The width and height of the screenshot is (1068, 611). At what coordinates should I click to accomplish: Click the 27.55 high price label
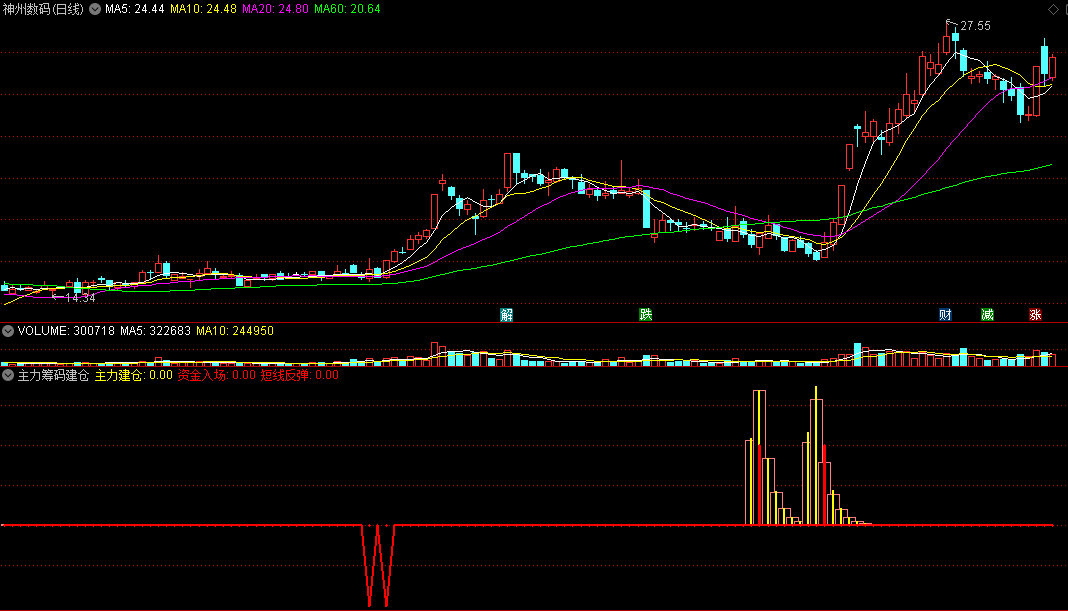coord(975,26)
